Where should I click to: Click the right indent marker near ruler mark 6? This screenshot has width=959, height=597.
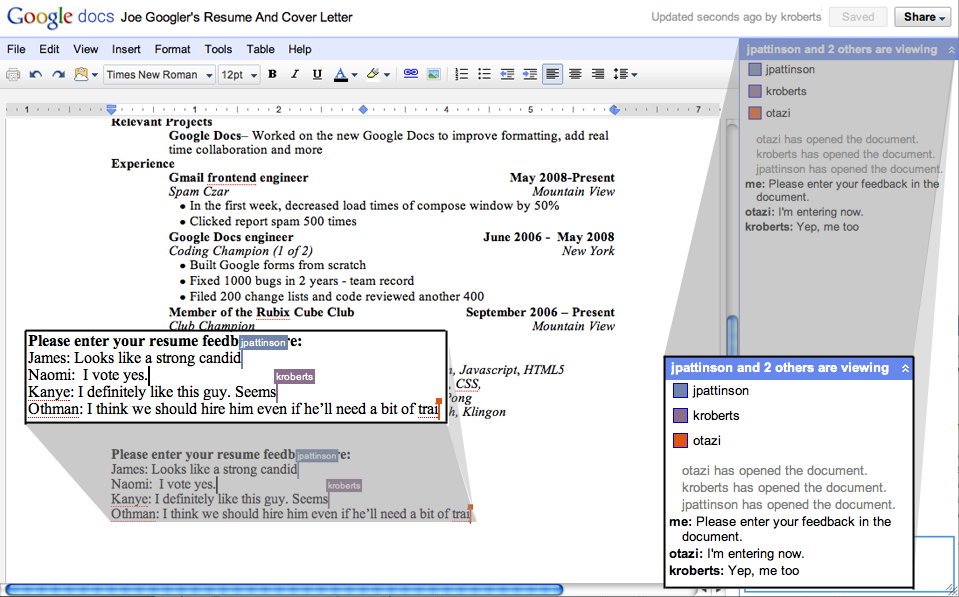[x=615, y=109]
